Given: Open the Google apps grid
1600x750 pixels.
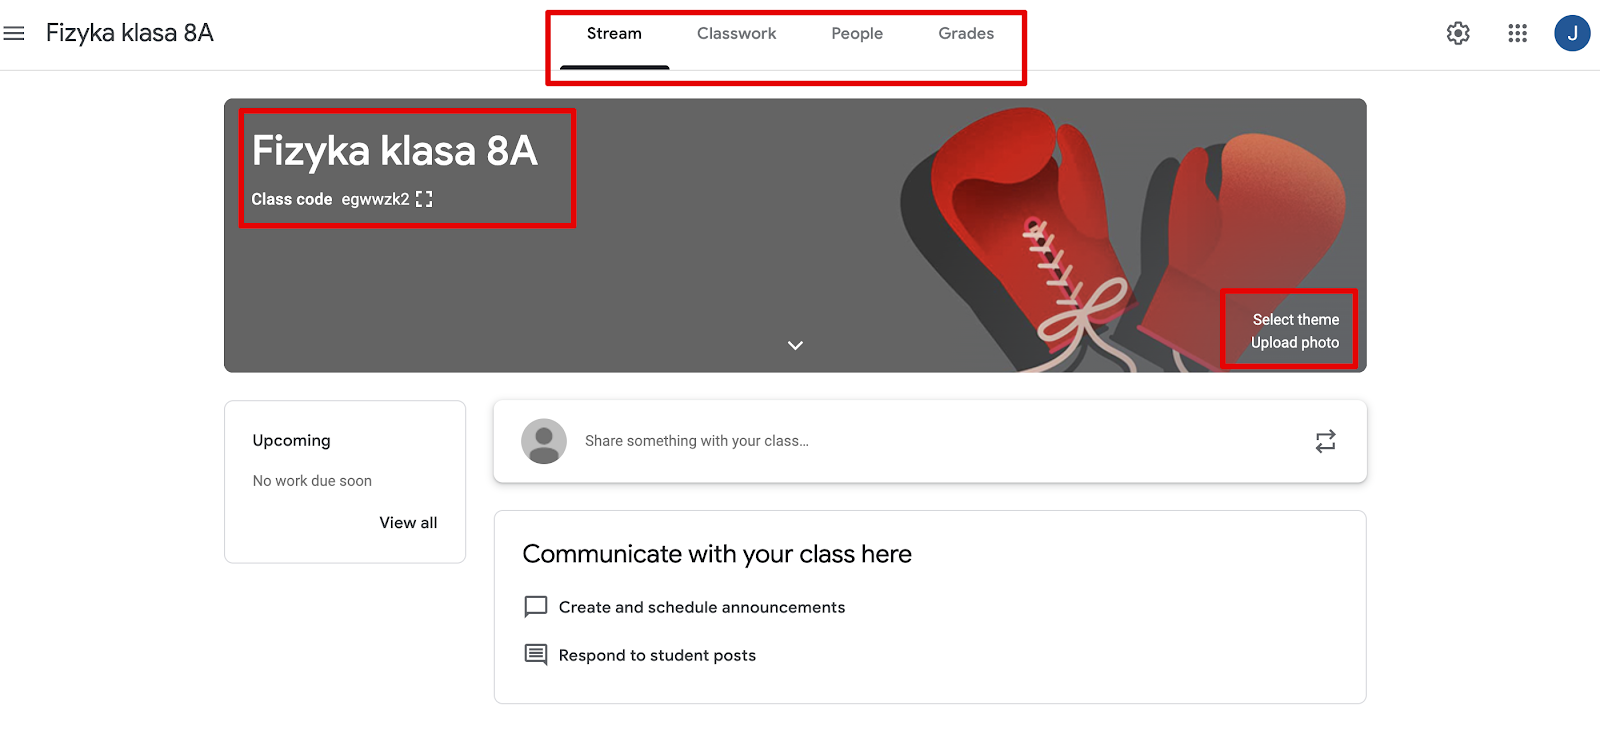Looking at the screenshot, I should (x=1517, y=33).
